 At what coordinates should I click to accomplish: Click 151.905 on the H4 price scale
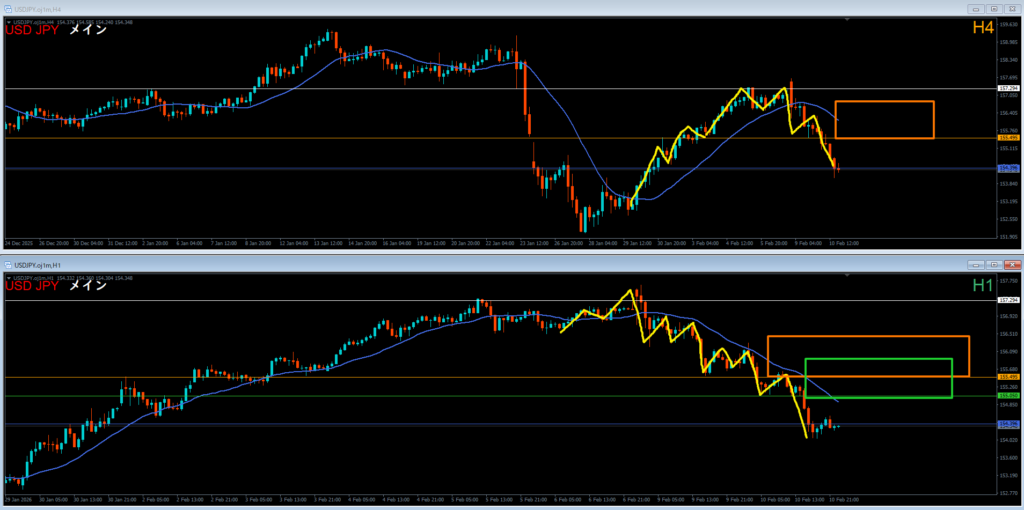tap(1008, 236)
